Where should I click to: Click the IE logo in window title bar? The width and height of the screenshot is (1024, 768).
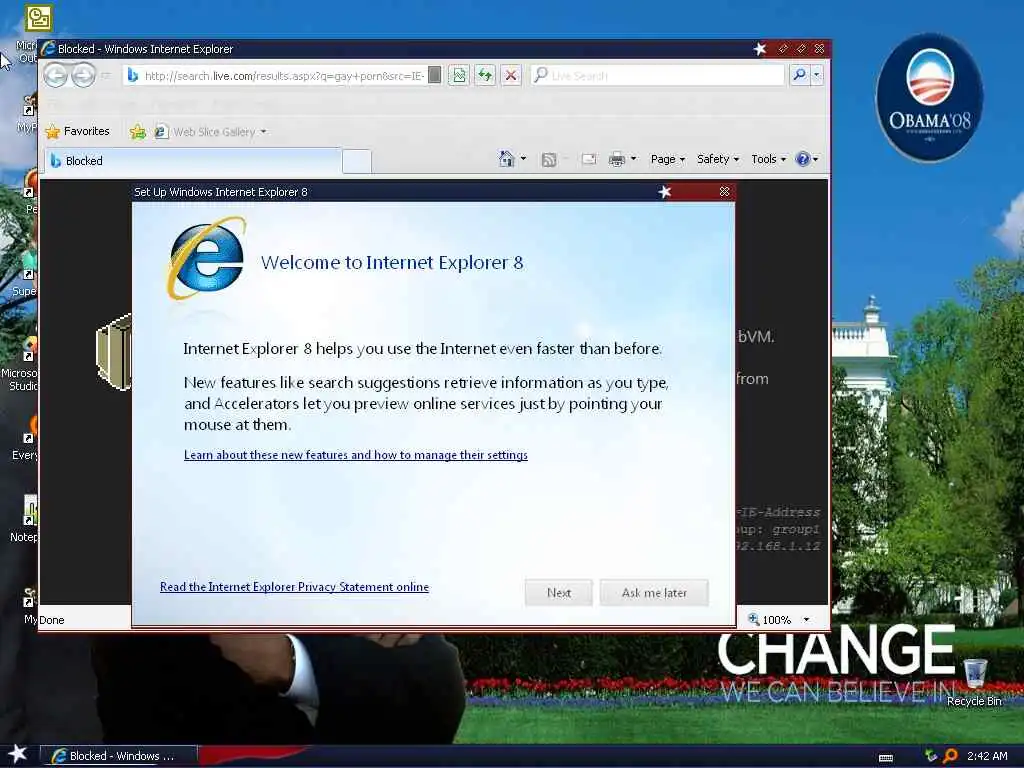48,48
